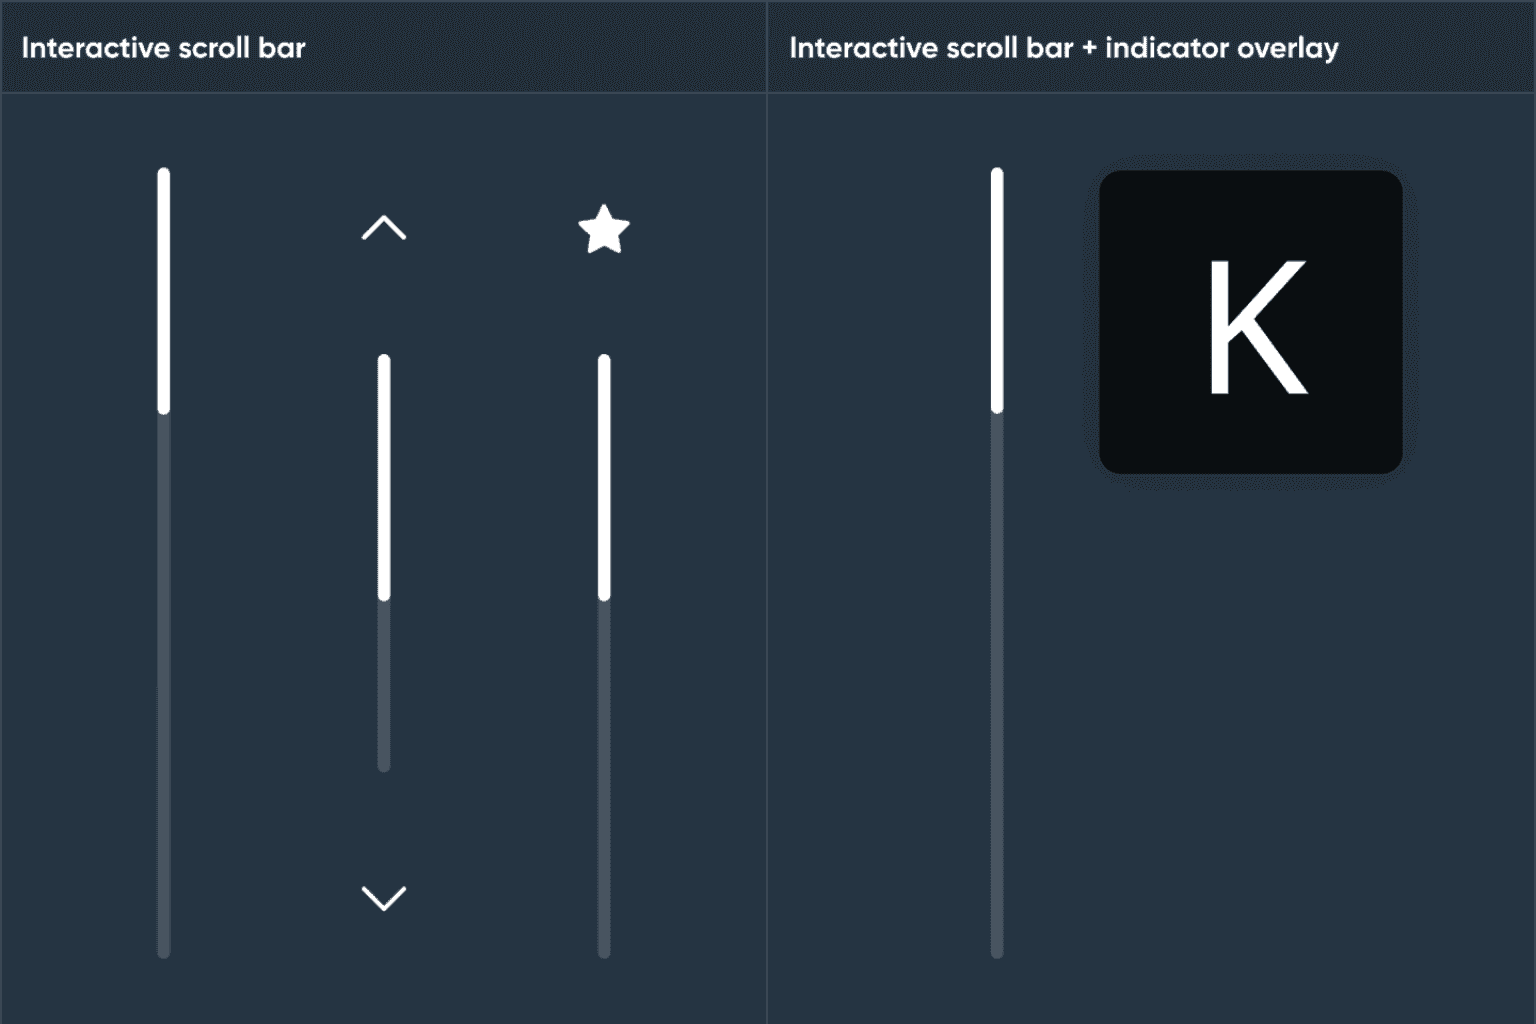
Task: Click the white thumb of the leftmost scroll bar
Action: coord(164,290)
